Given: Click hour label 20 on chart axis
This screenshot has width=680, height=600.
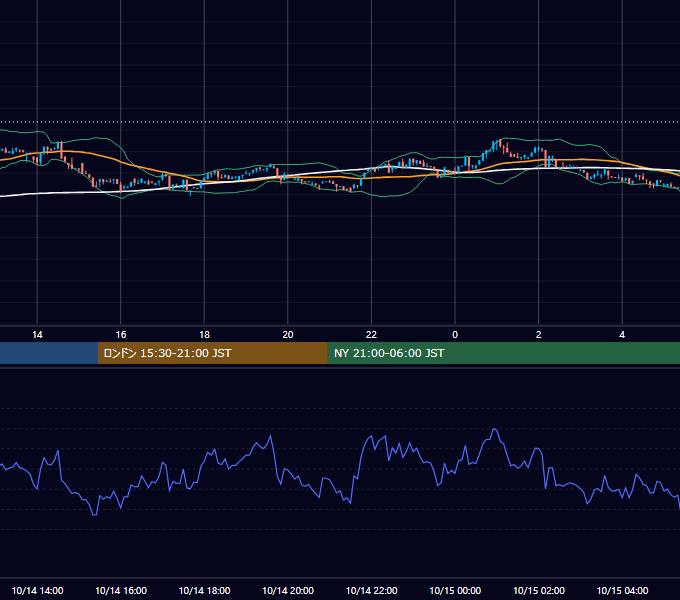Looking at the screenshot, I should [288, 335].
